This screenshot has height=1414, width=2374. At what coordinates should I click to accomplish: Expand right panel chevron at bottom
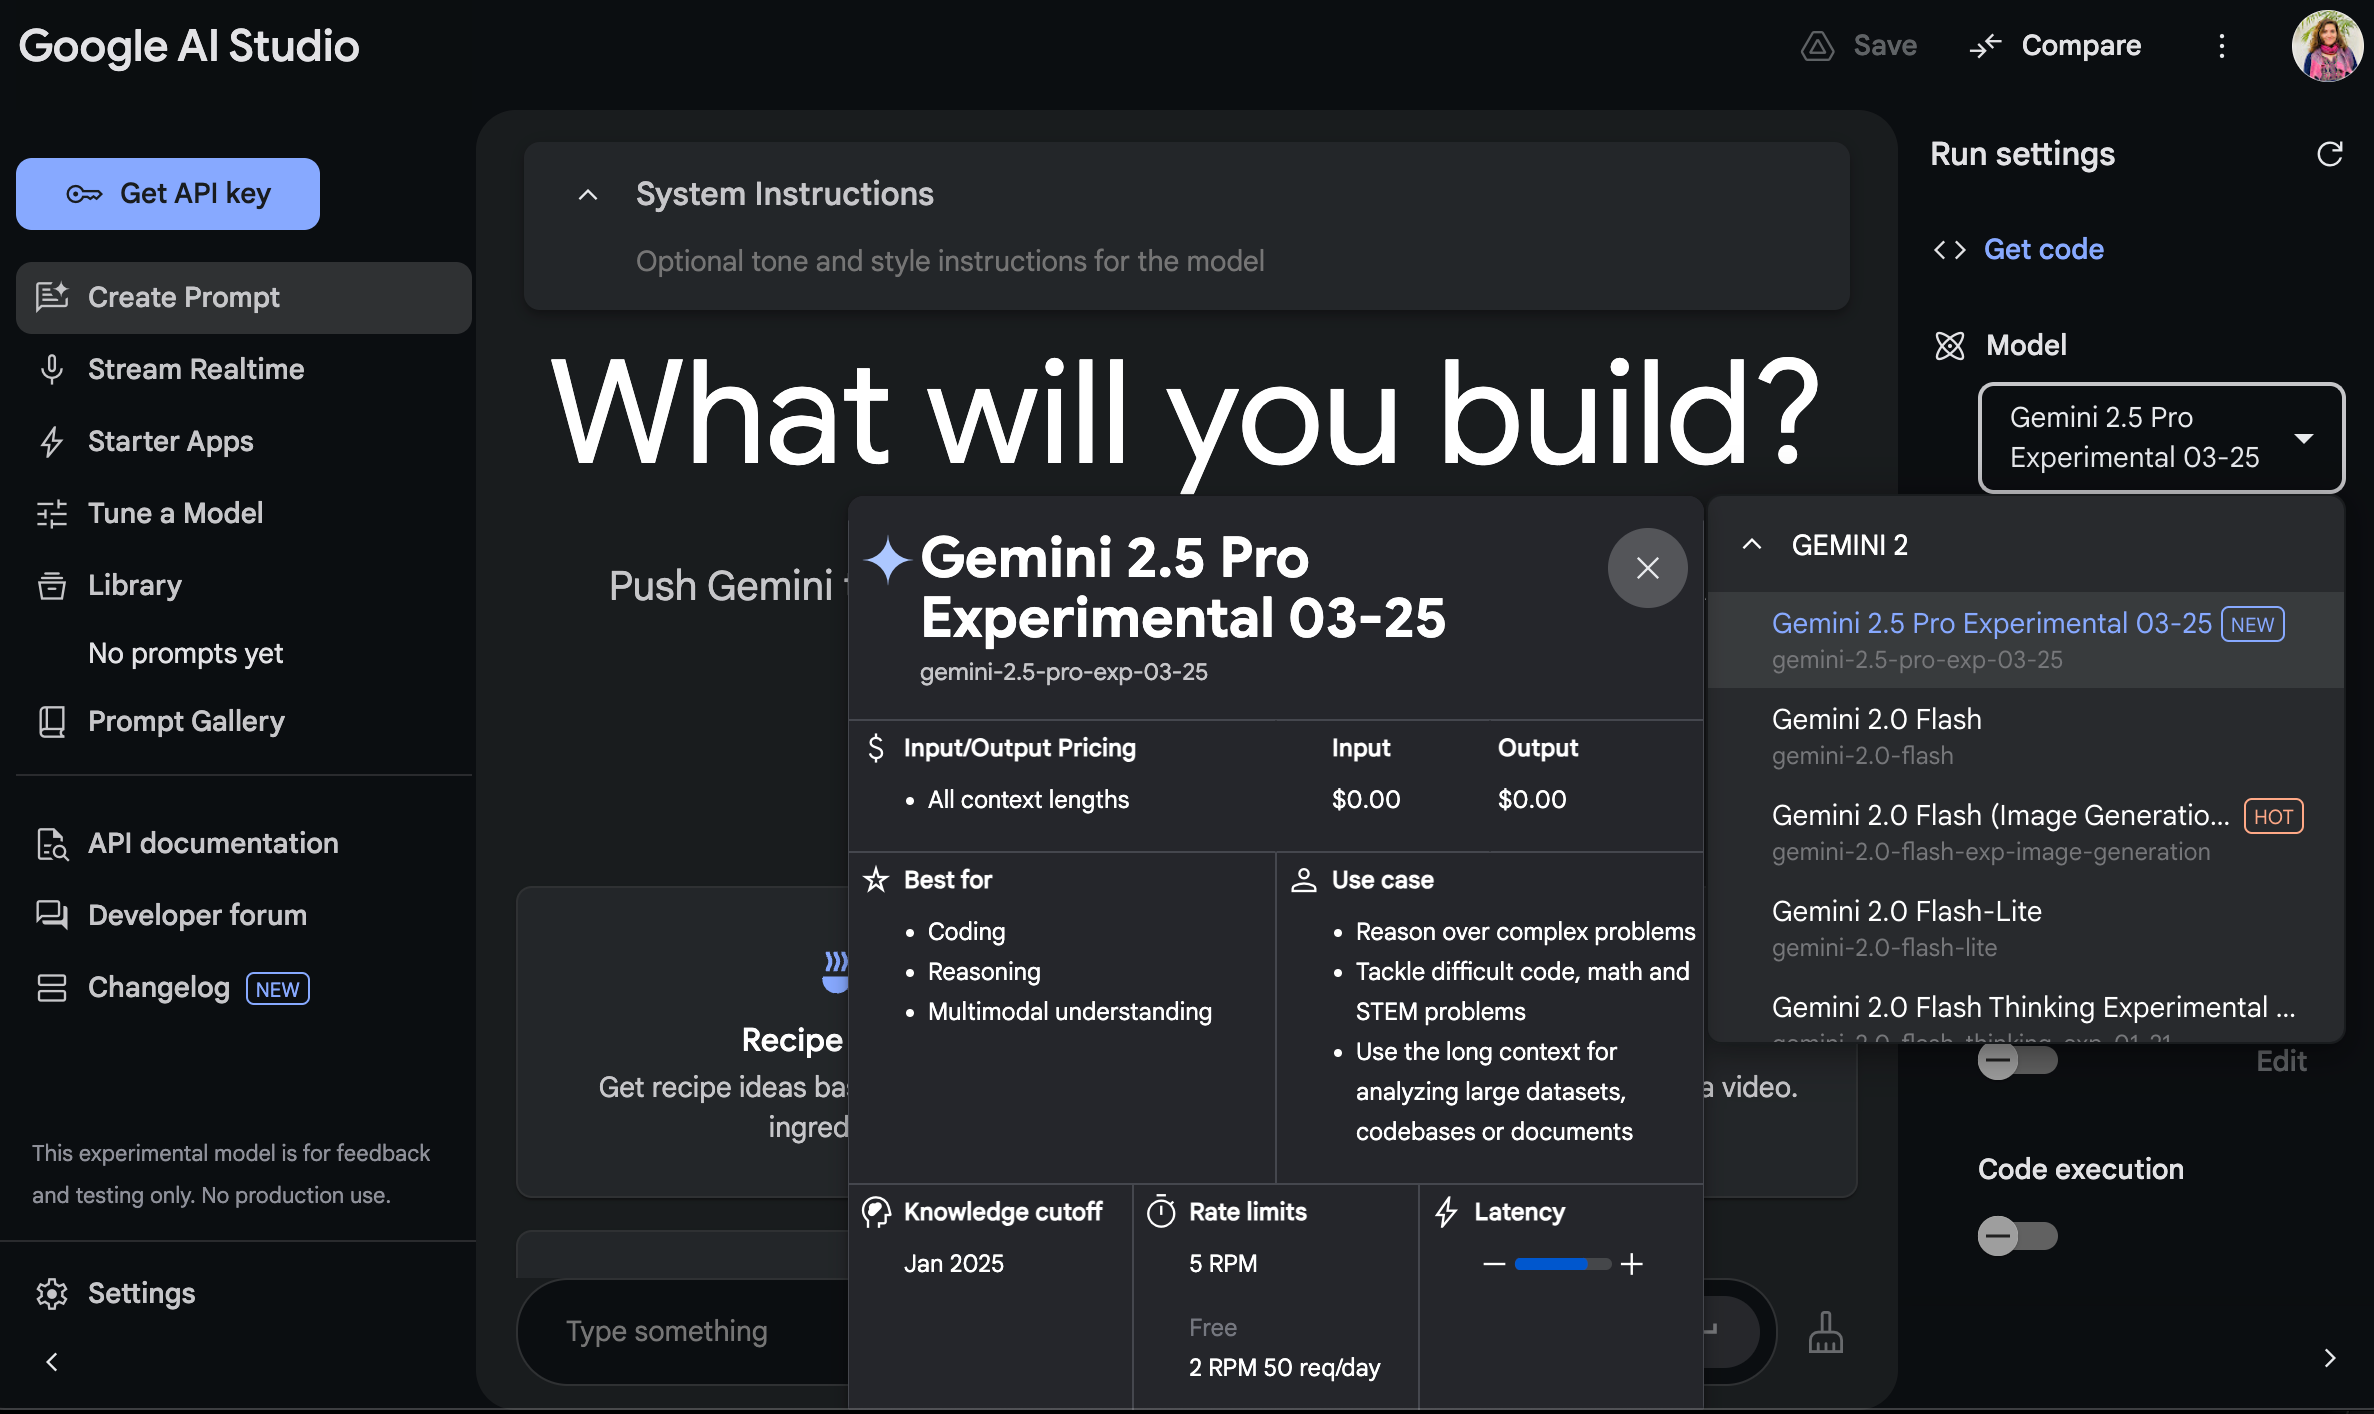(2330, 1358)
